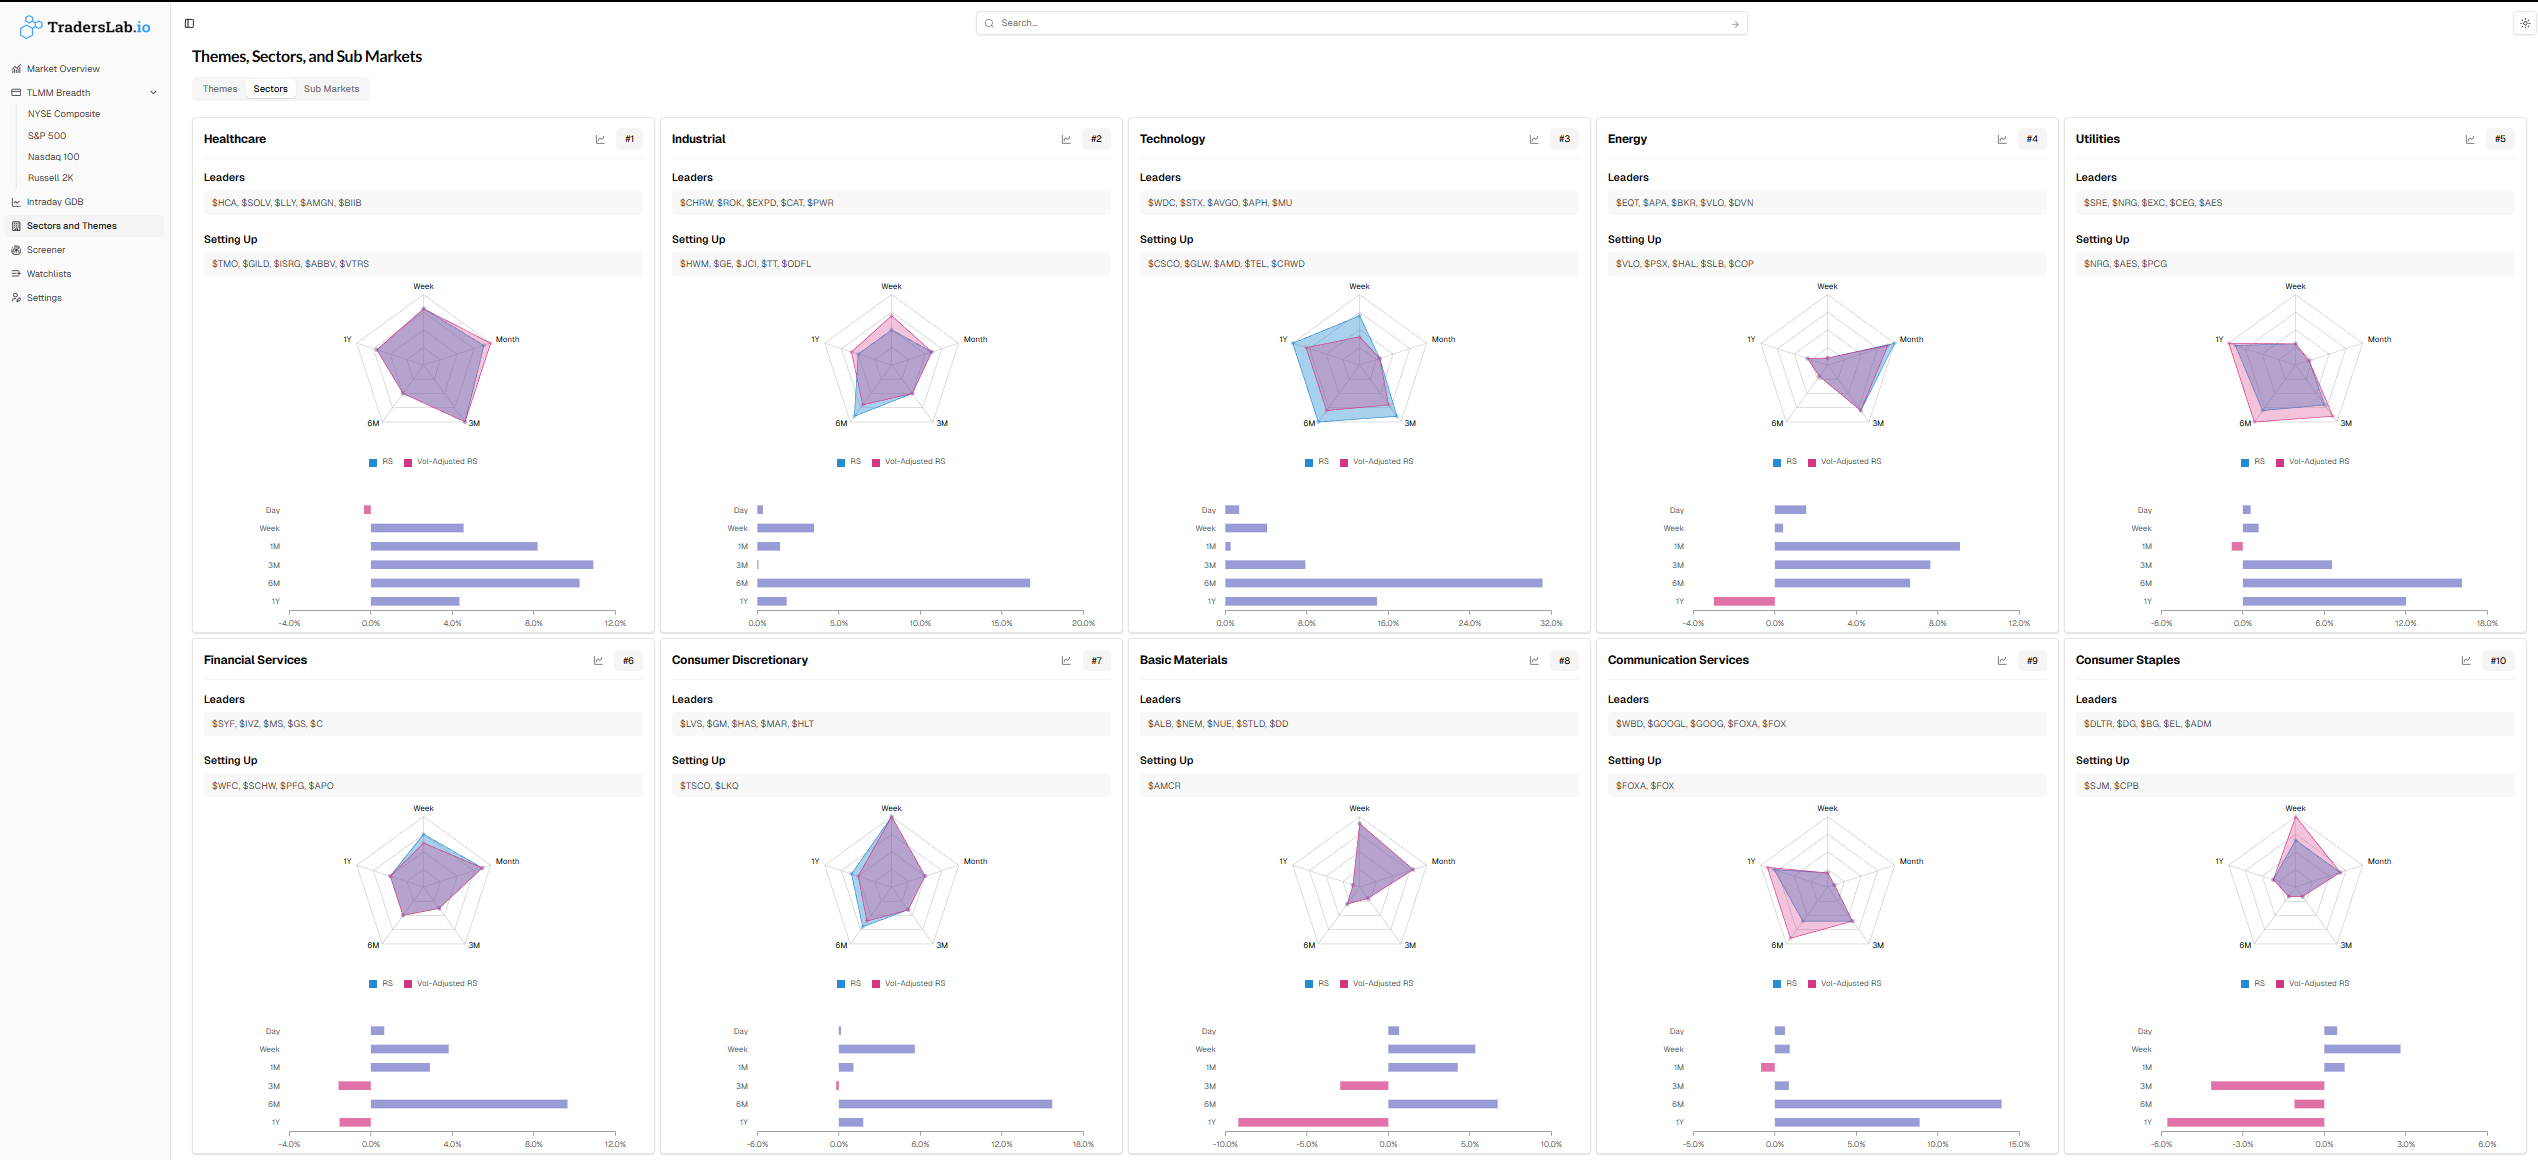Screen dimensions: 2538x1160
Task: Toggle the sidebar collapse icon
Action: click(189, 23)
